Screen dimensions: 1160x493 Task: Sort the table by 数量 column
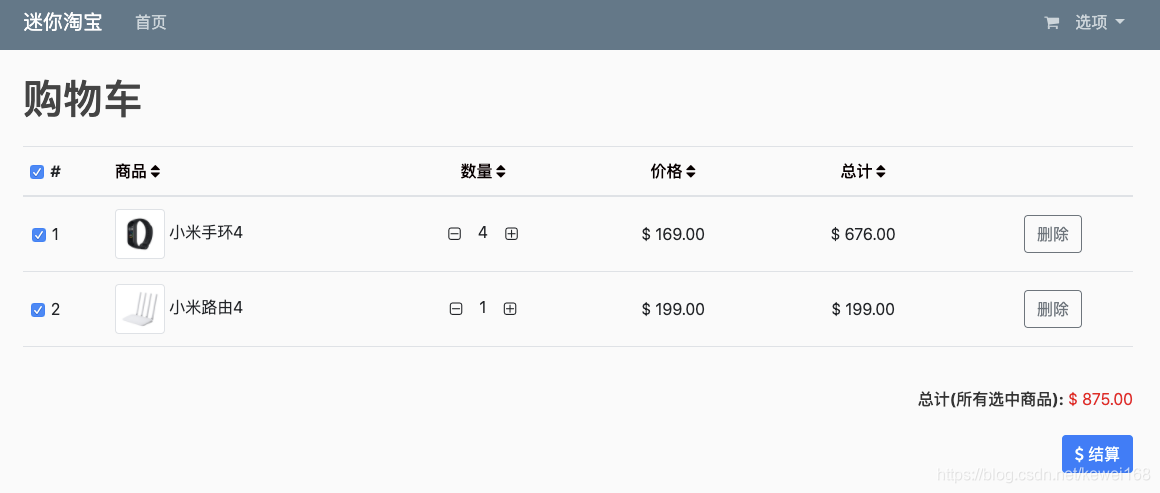coord(483,172)
